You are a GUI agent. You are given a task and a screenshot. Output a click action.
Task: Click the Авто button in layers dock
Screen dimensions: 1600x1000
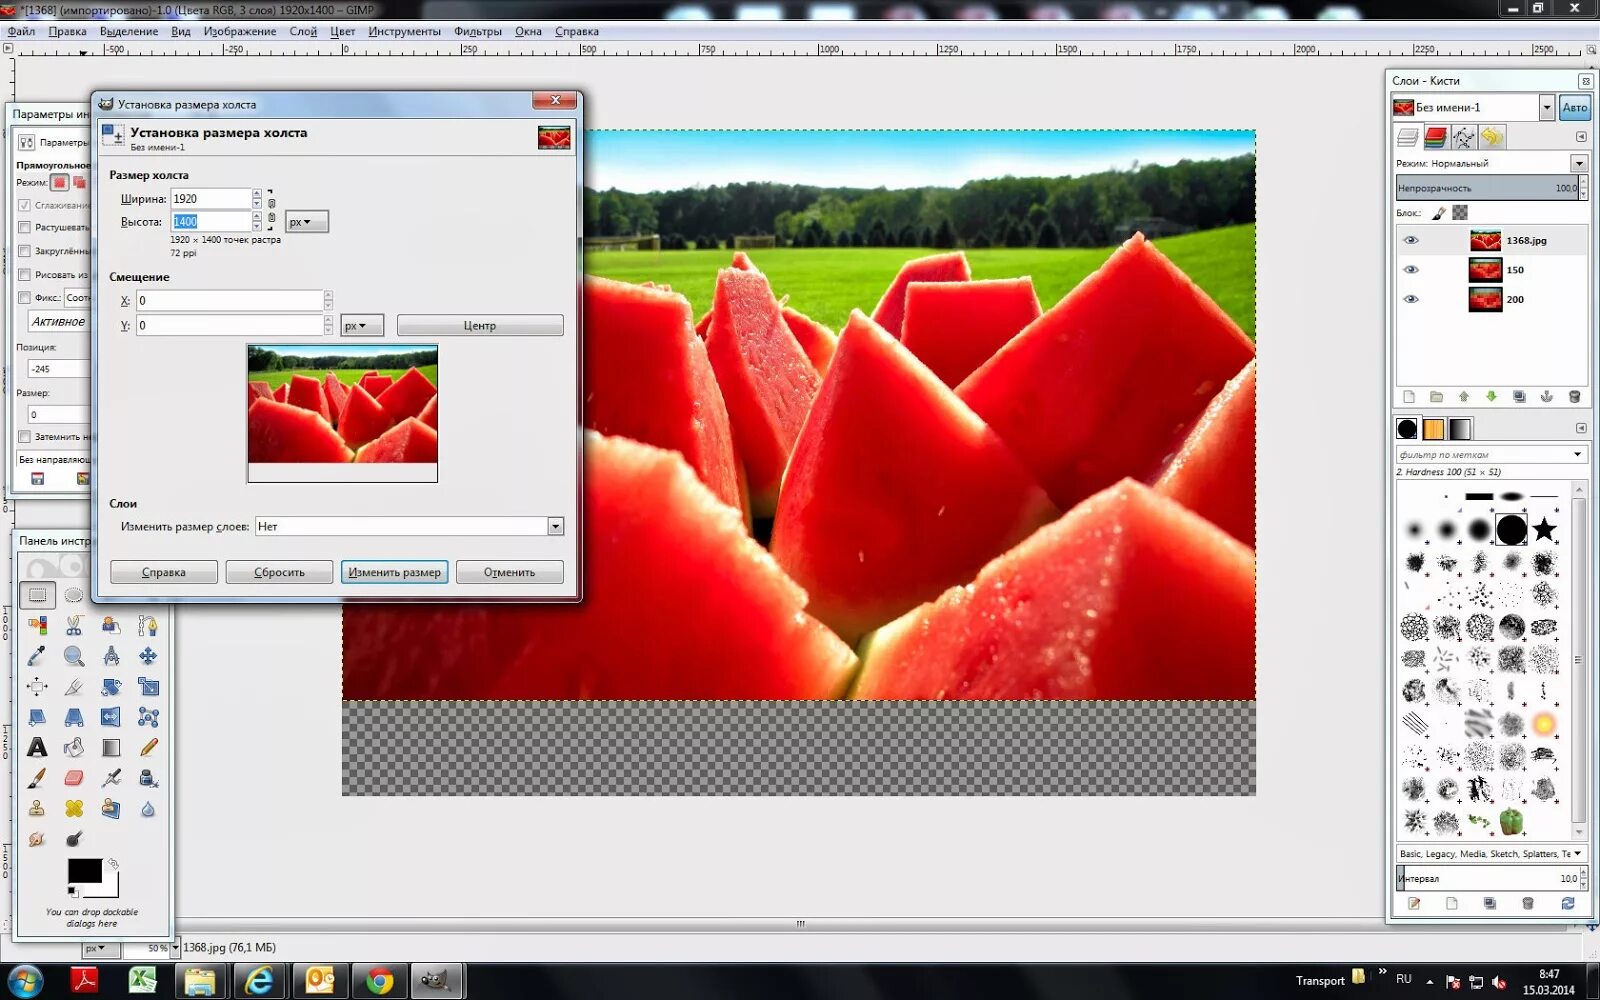point(1575,107)
